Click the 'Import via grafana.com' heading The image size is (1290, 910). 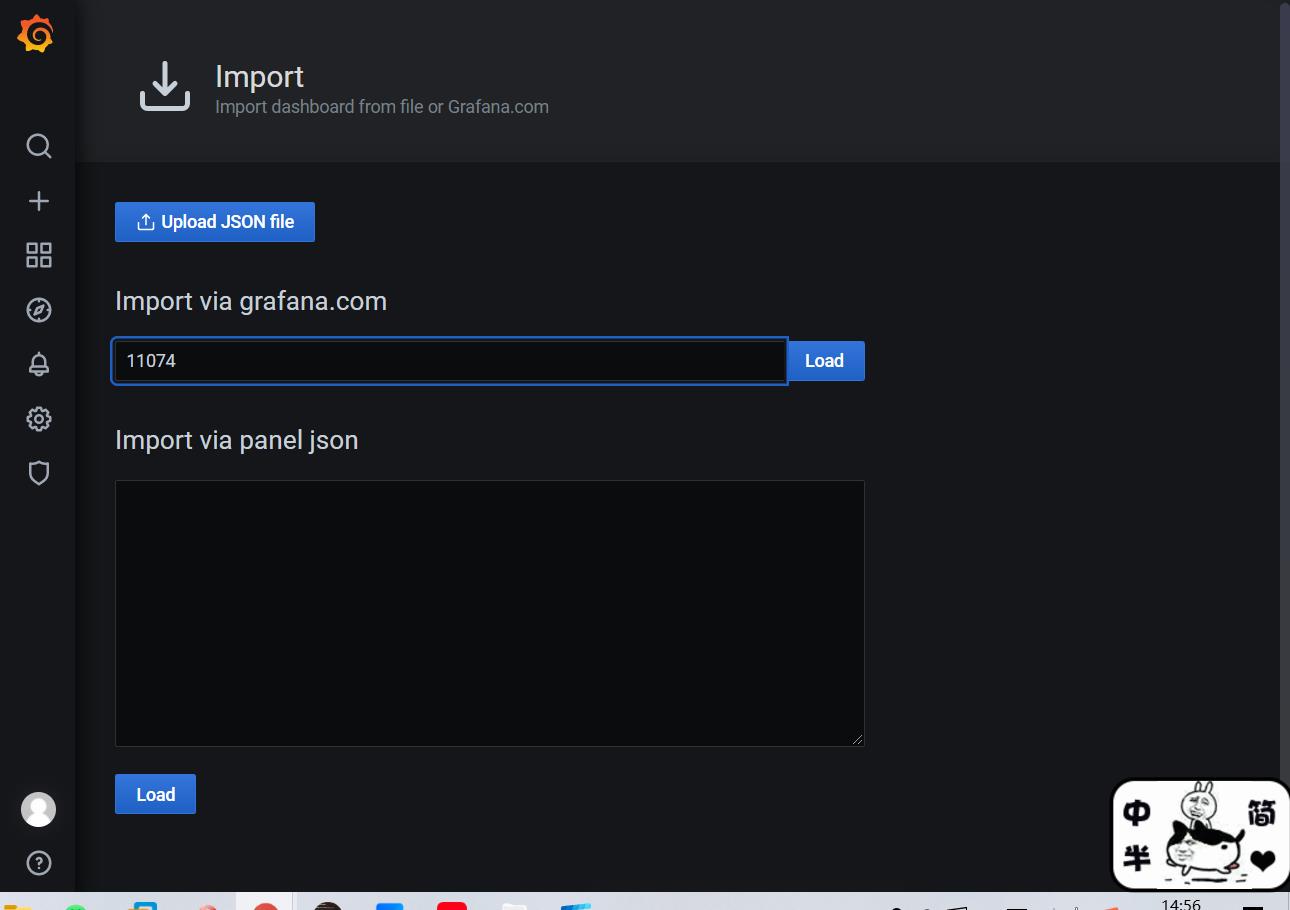(251, 301)
